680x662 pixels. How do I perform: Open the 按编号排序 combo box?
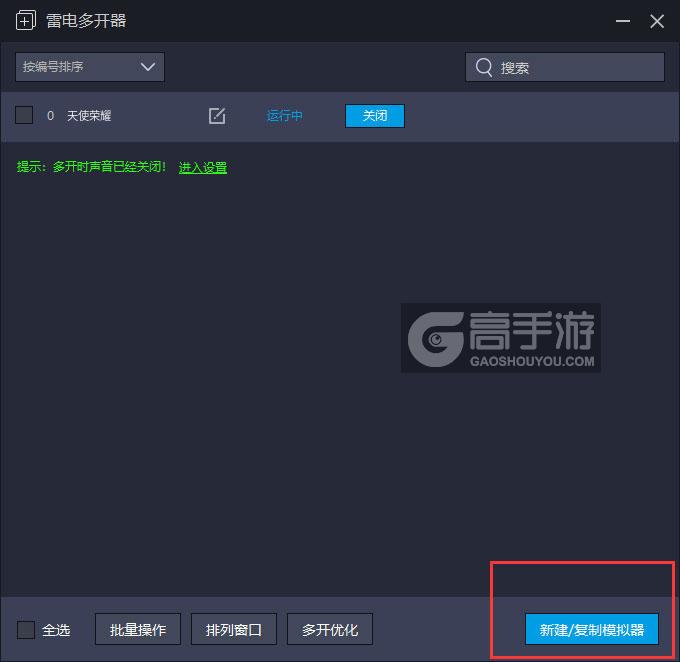tap(90, 67)
